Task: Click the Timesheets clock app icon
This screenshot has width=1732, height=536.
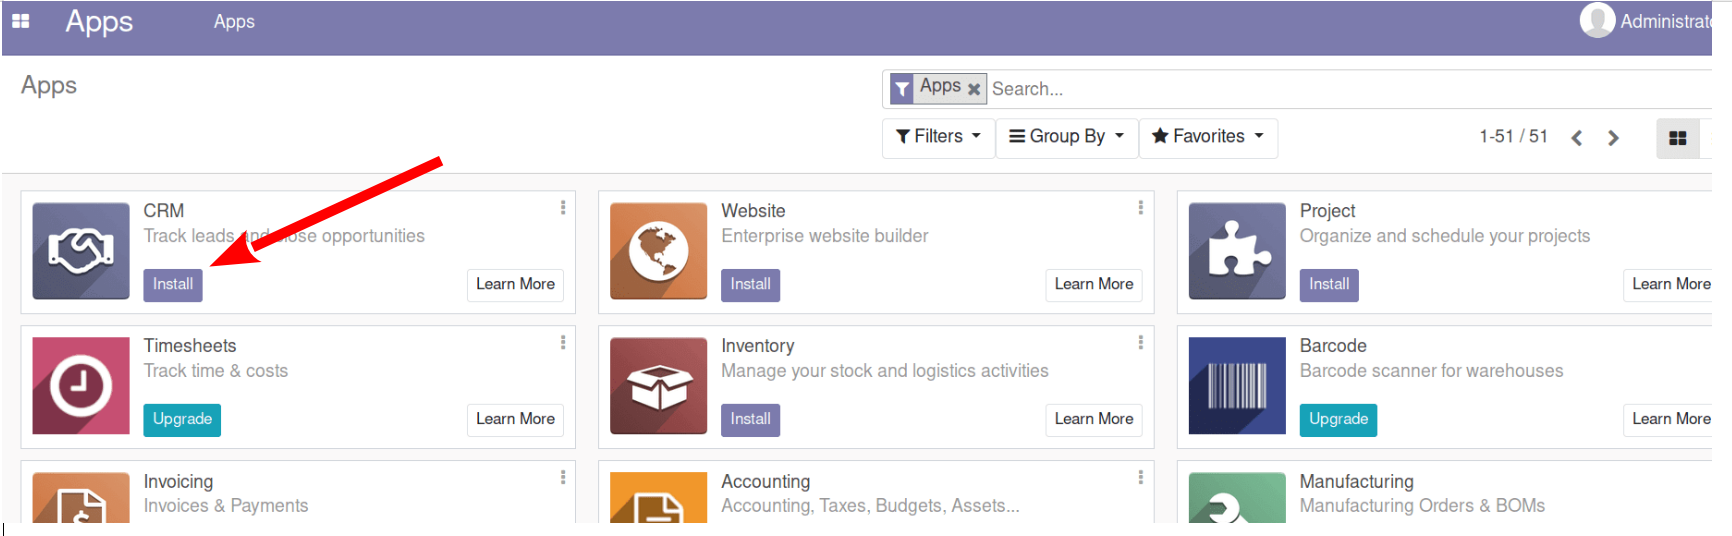Action: (81, 386)
